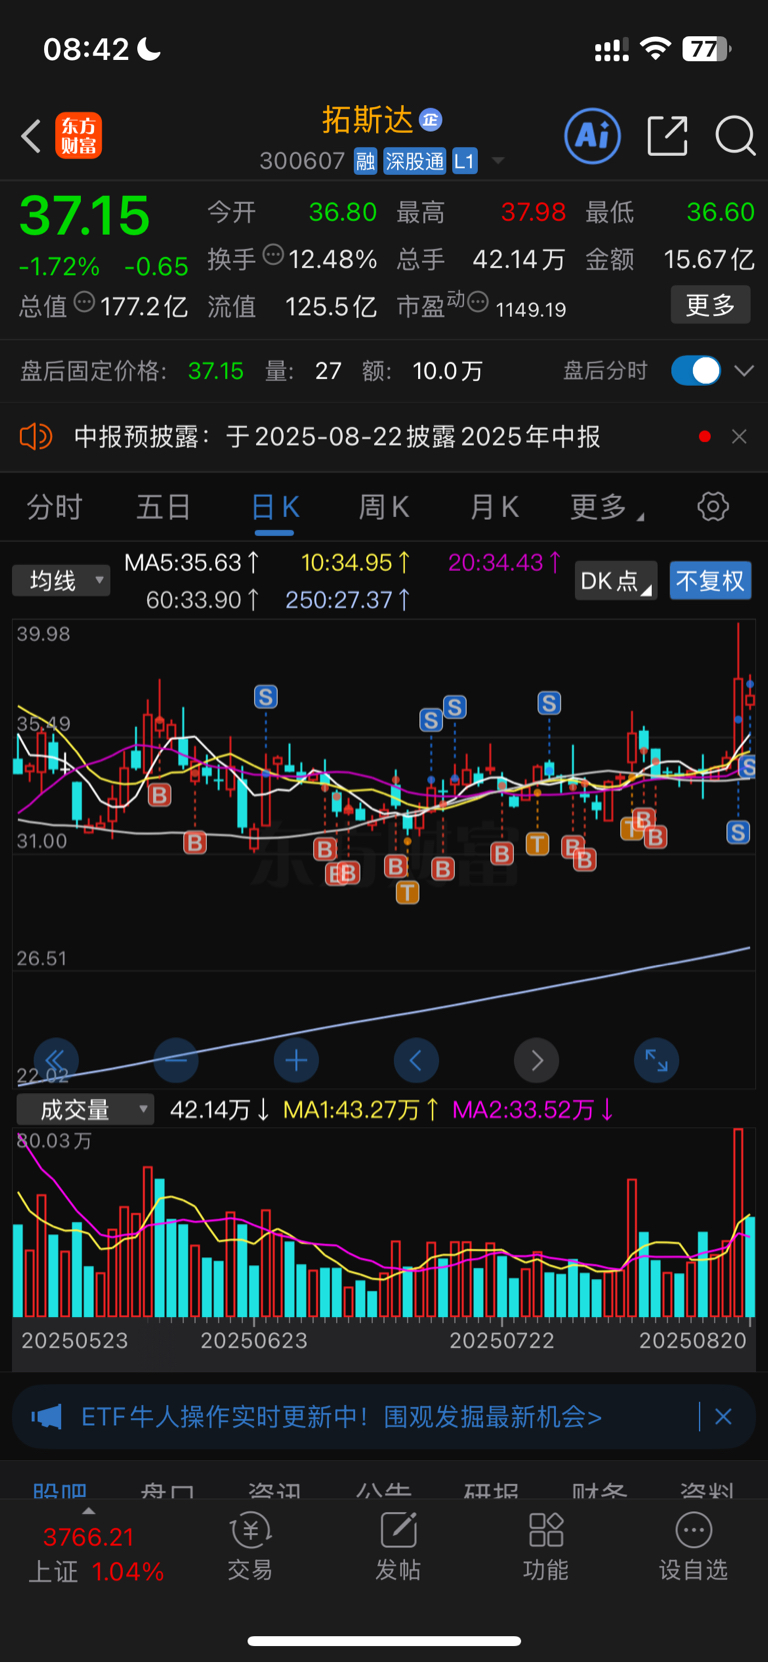The width and height of the screenshot is (768, 1663).
Task: Open 更多 chart period menu
Action: (606, 507)
